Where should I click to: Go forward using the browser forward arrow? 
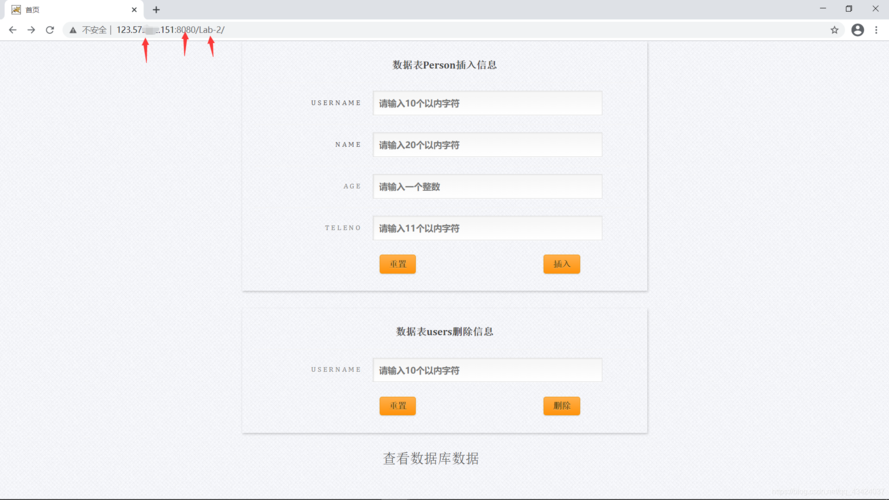31,30
